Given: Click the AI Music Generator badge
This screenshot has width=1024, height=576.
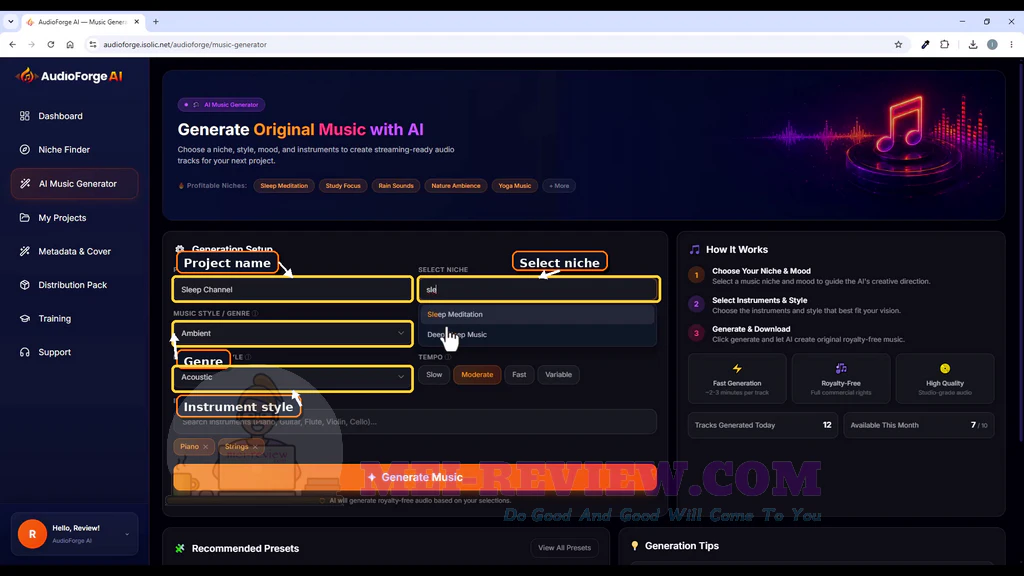Looking at the screenshot, I should 221,104.
